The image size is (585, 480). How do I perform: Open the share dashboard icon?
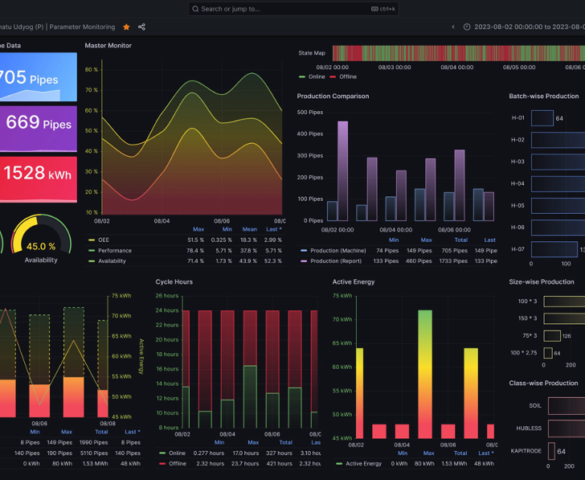coord(141,27)
